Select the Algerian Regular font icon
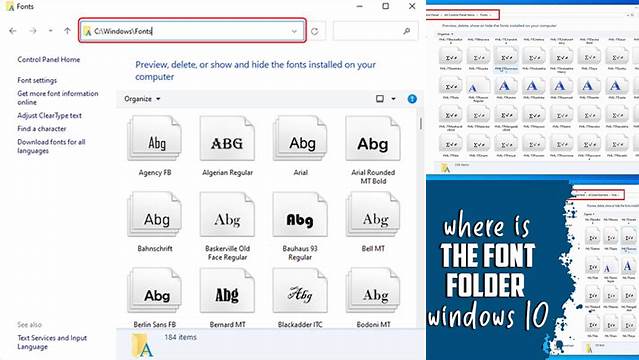The image size is (639, 360). coord(227,138)
